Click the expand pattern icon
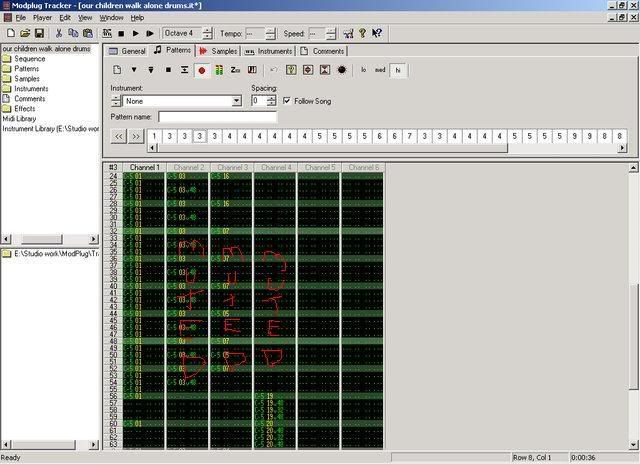The image size is (640, 465). click(x=308, y=70)
